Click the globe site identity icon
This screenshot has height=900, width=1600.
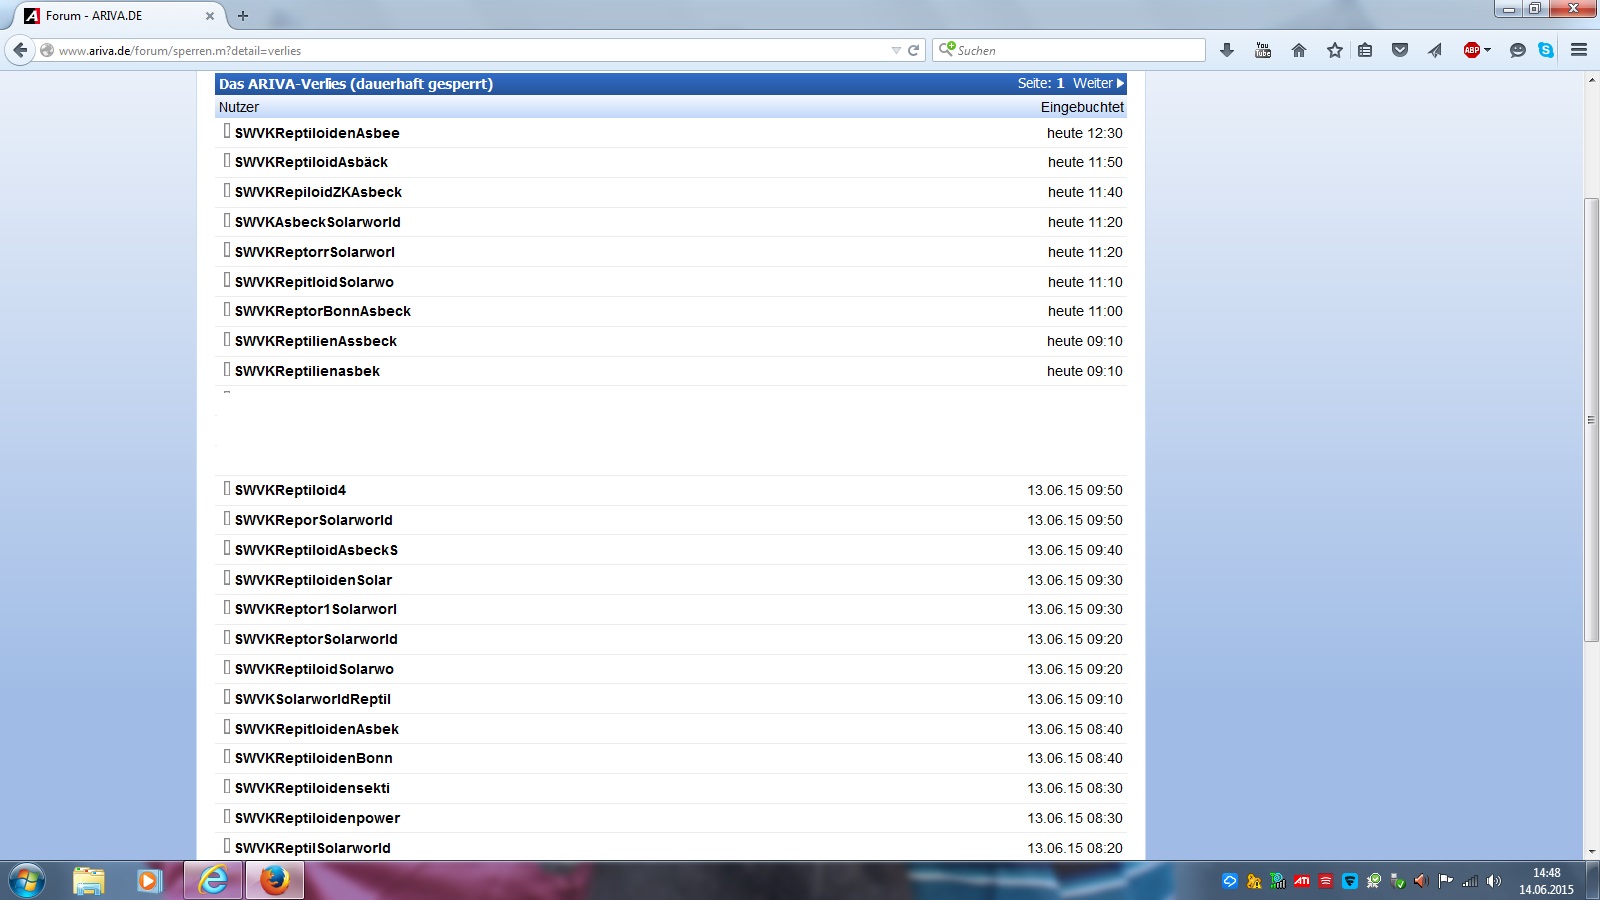[47, 50]
